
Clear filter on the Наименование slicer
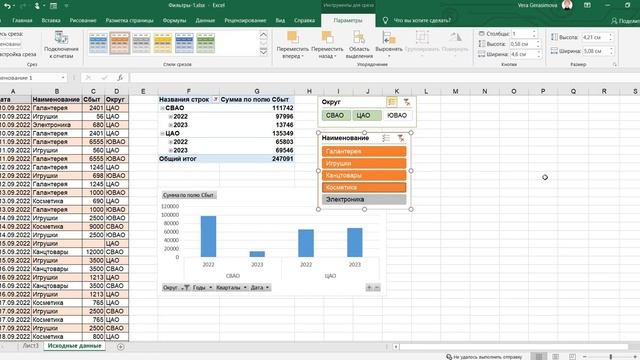point(401,138)
